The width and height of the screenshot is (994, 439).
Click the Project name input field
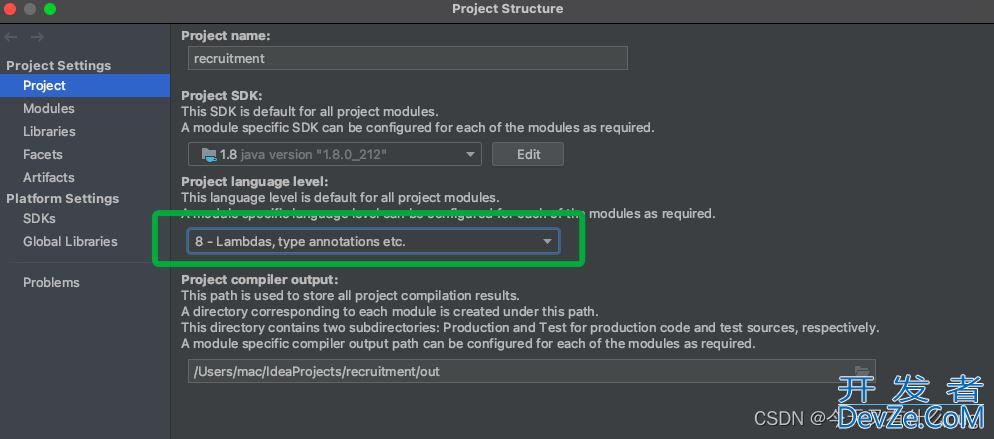(408, 58)
